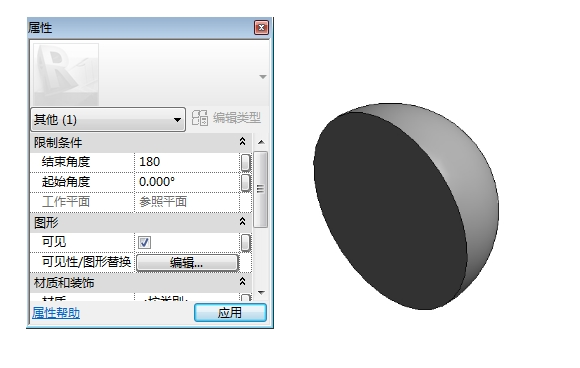Click the Revit type preview thumbnail
The width and height of the screenshot is (580, 368).
(66, 74)
